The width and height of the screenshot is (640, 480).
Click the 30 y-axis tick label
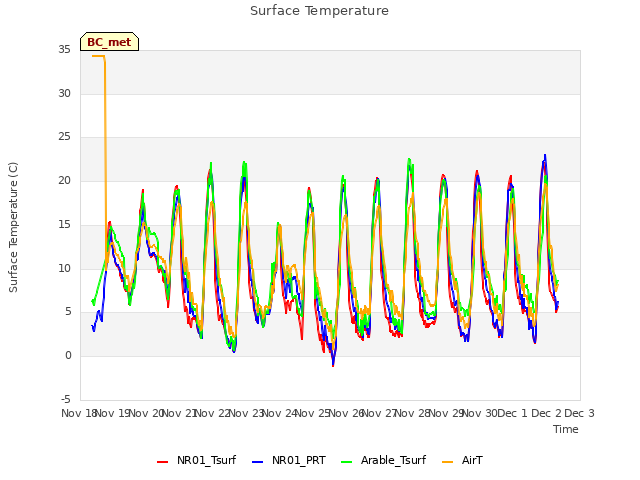click(x=64, y=93)
